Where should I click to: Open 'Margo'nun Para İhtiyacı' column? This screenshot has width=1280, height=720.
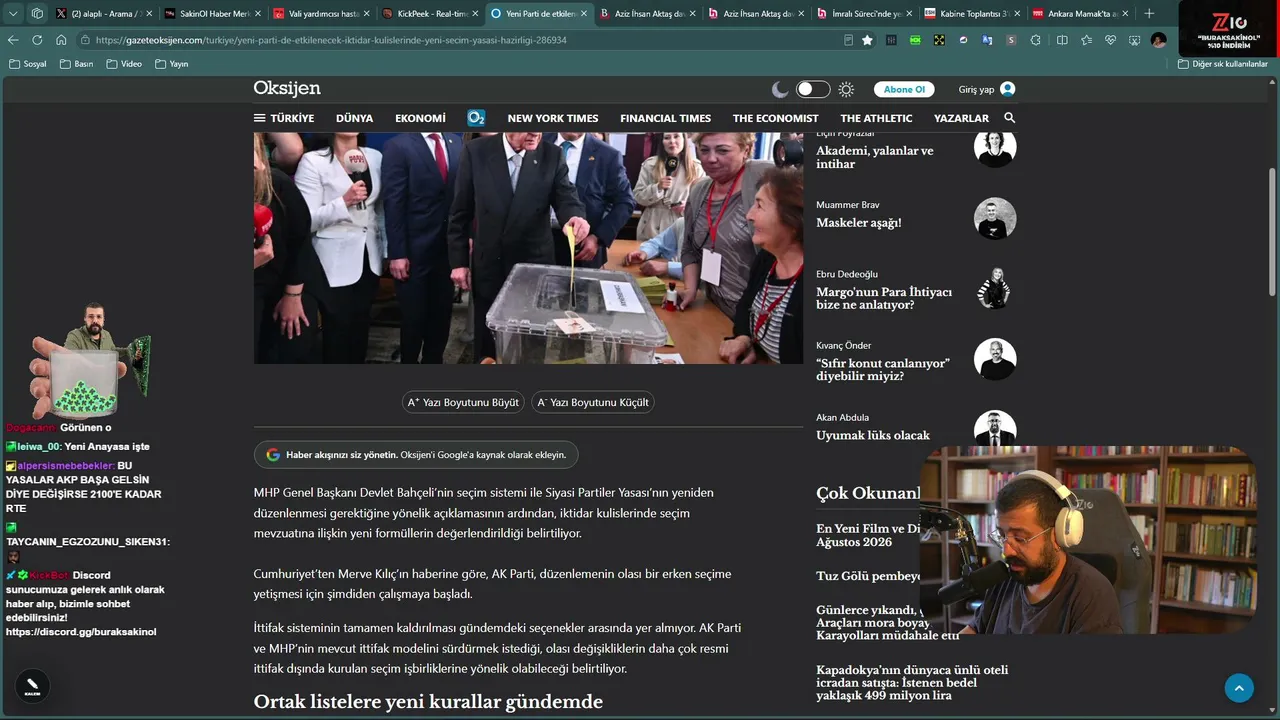[884, 298]
